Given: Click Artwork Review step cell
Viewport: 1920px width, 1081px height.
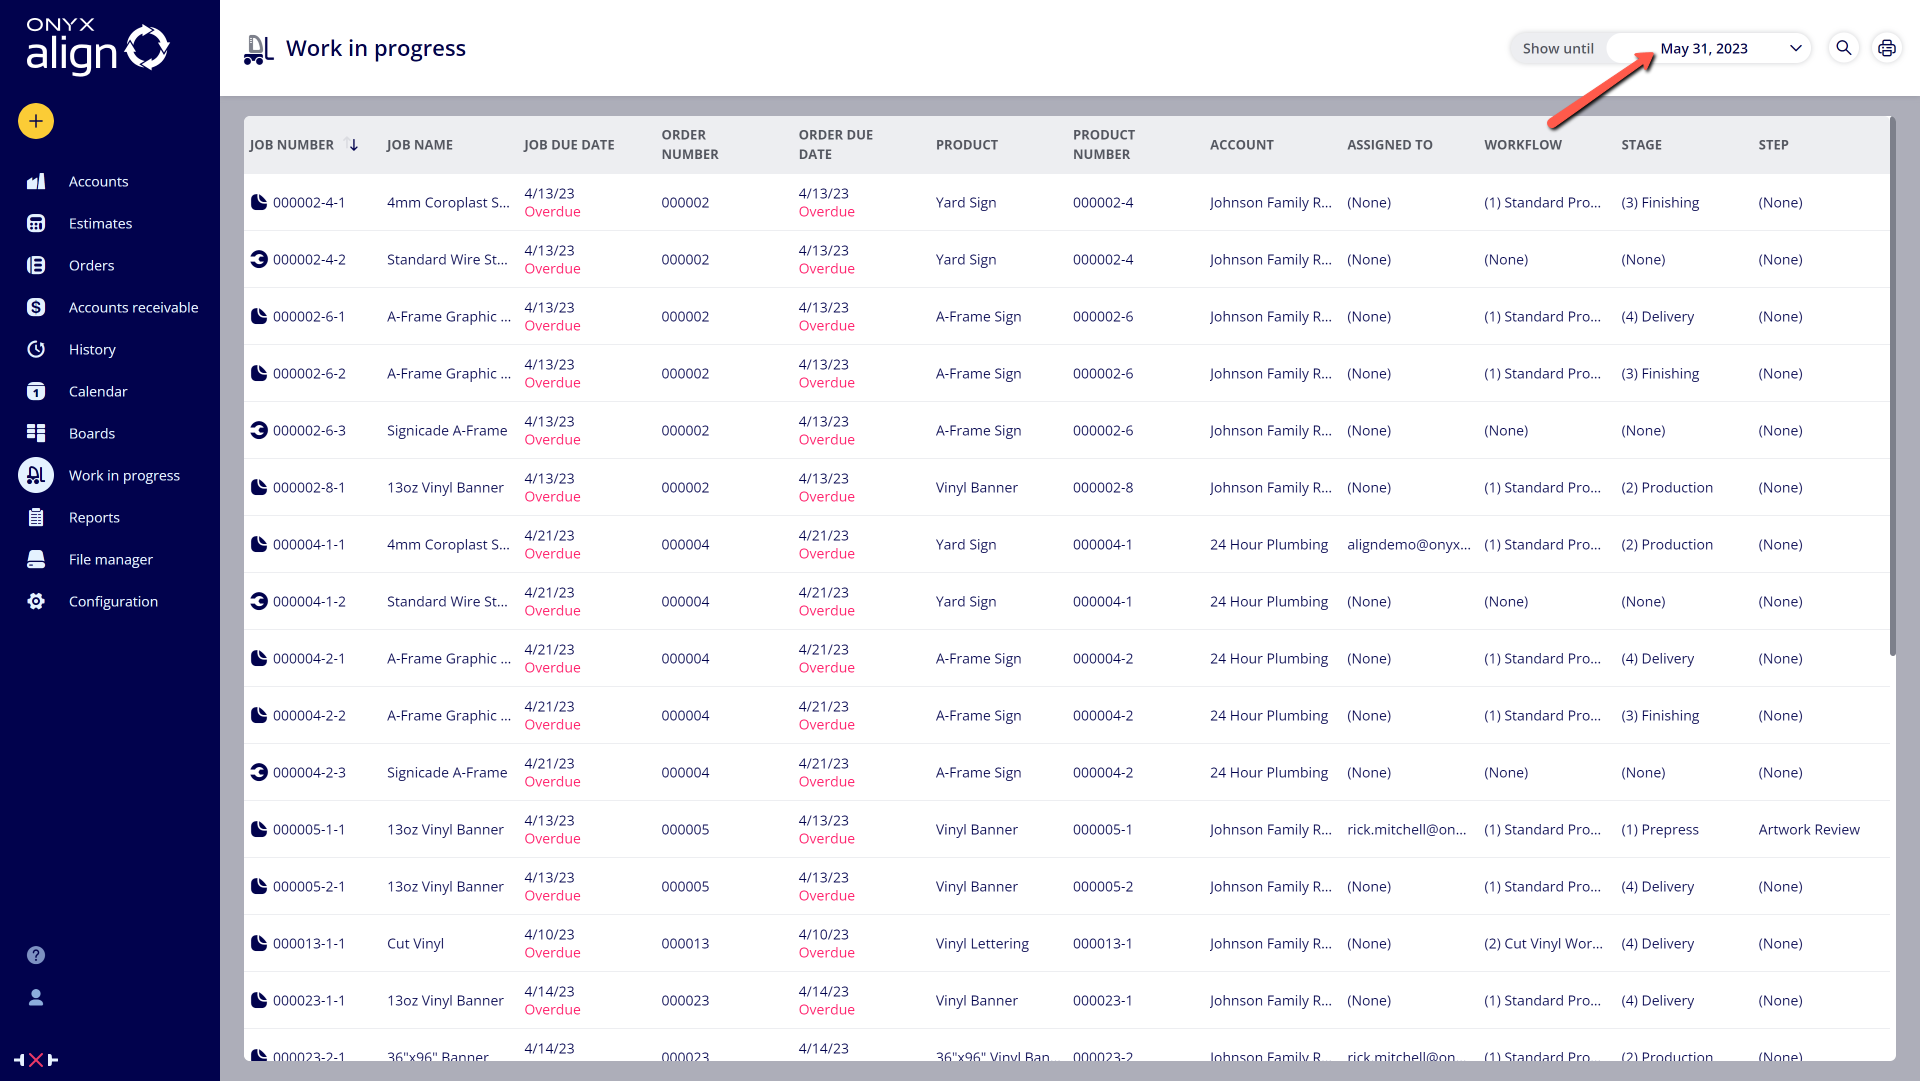Looking at the screenshot, I should tap(1809, 829).
